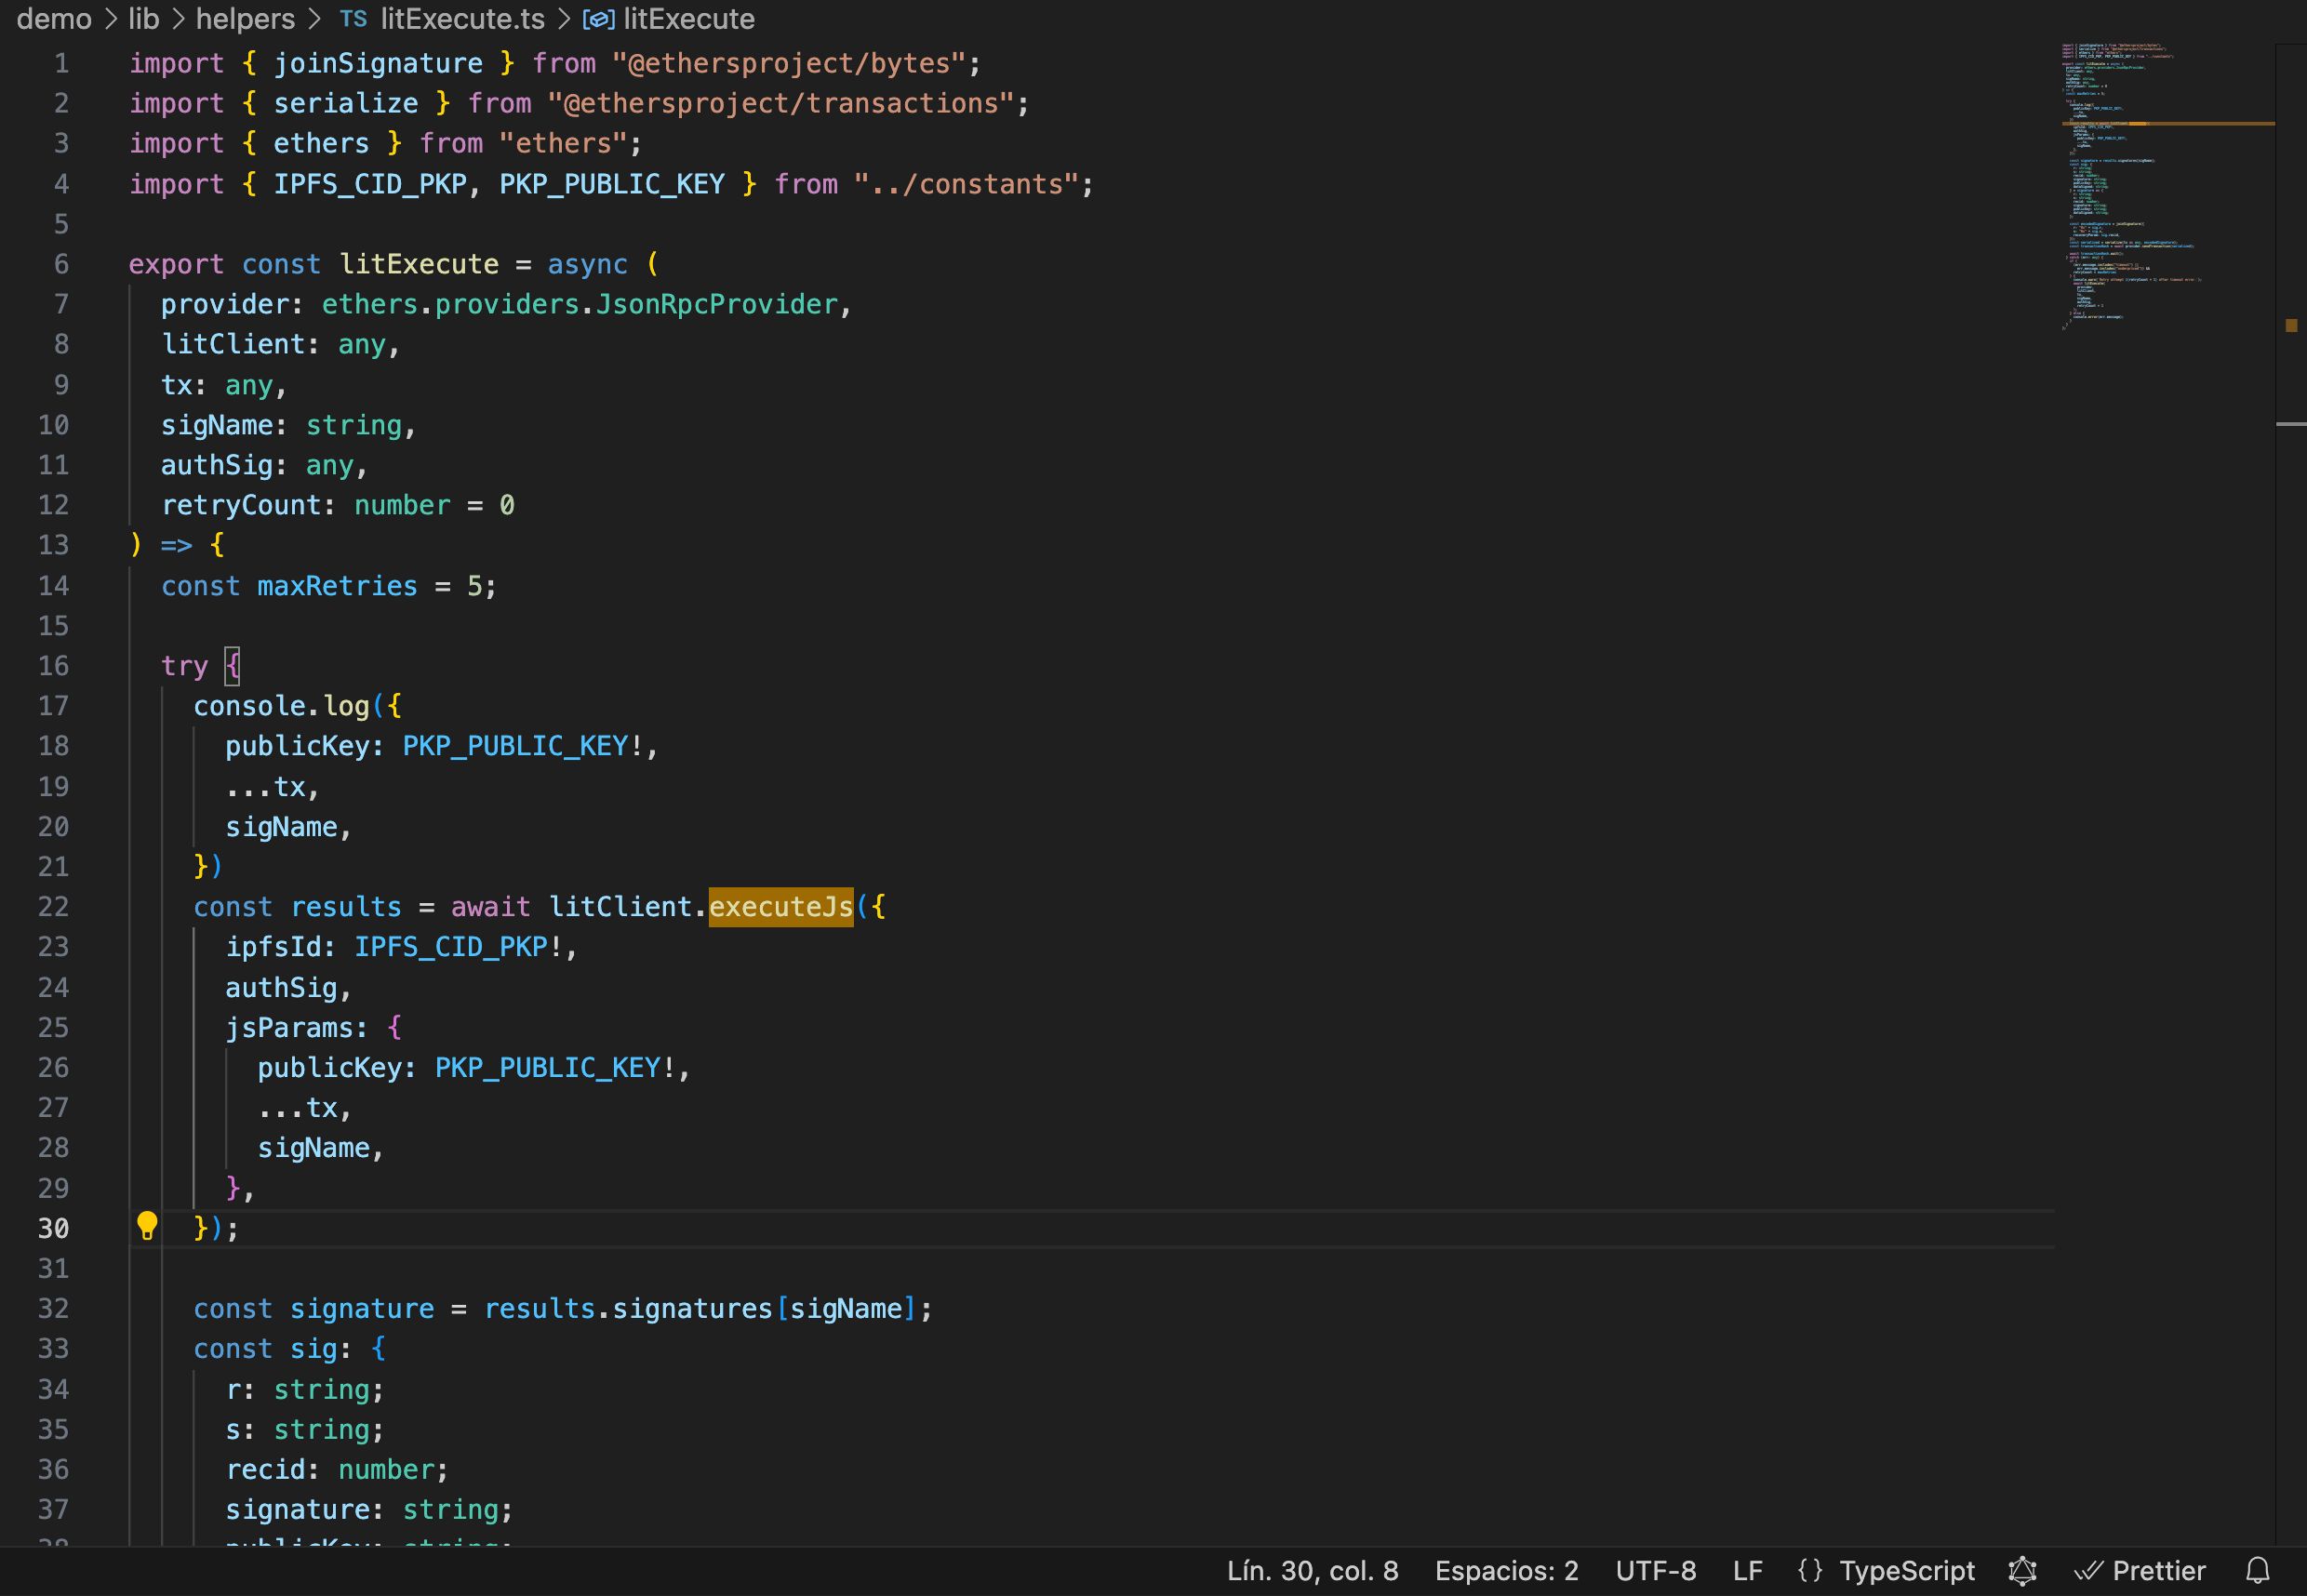
Task: Click the Prettier double-checkmark icon
Action: coord(2088,1571)
